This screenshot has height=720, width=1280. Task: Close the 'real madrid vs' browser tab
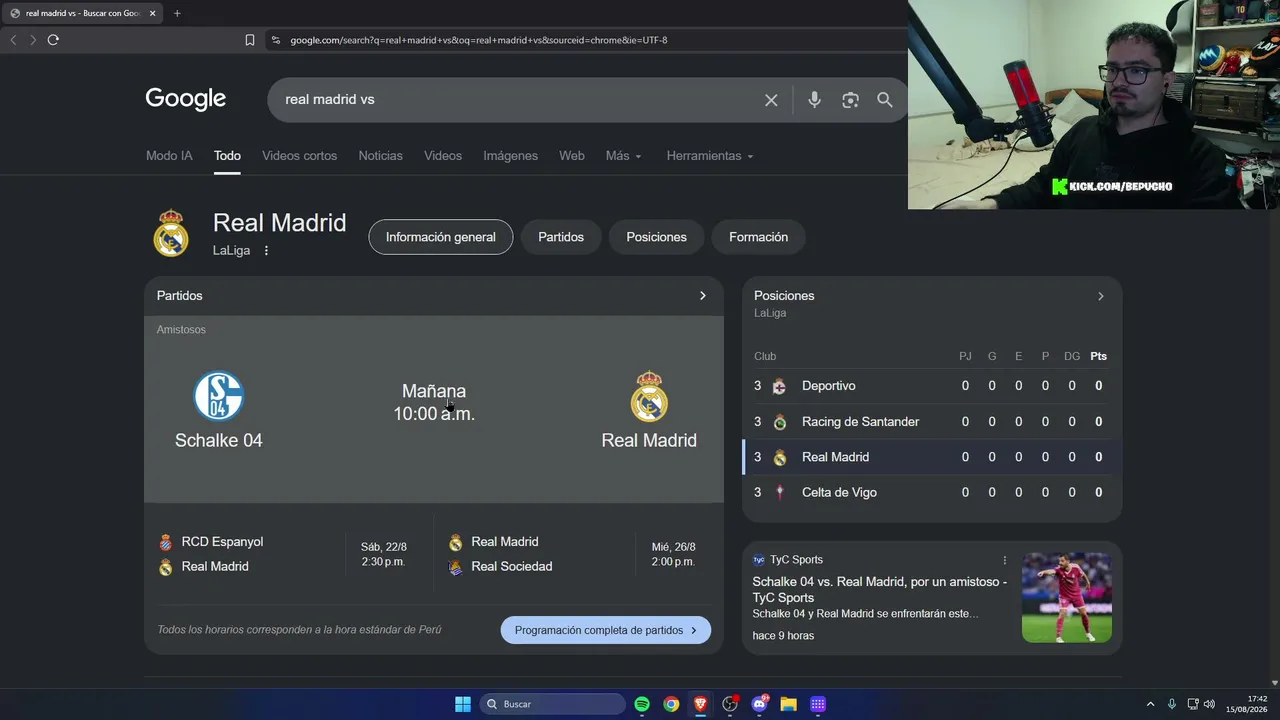tap(153, 13)
